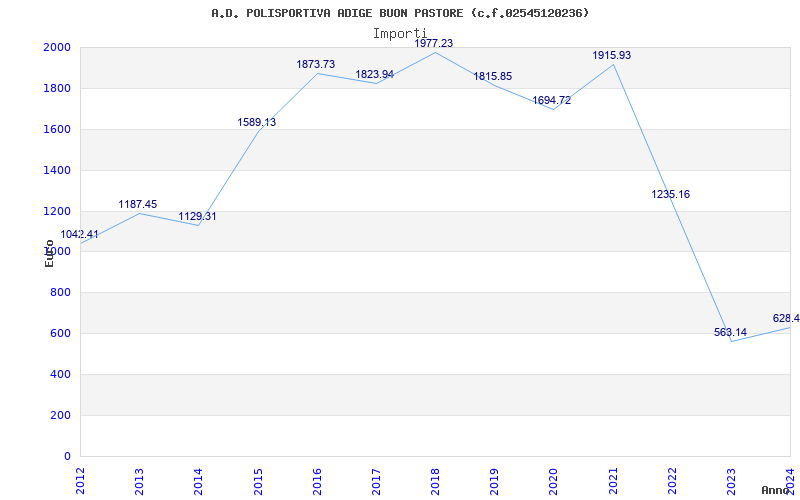800x500 pixels.
Task: Click x-axis year 2020
Action: click(x=554, y=481)
